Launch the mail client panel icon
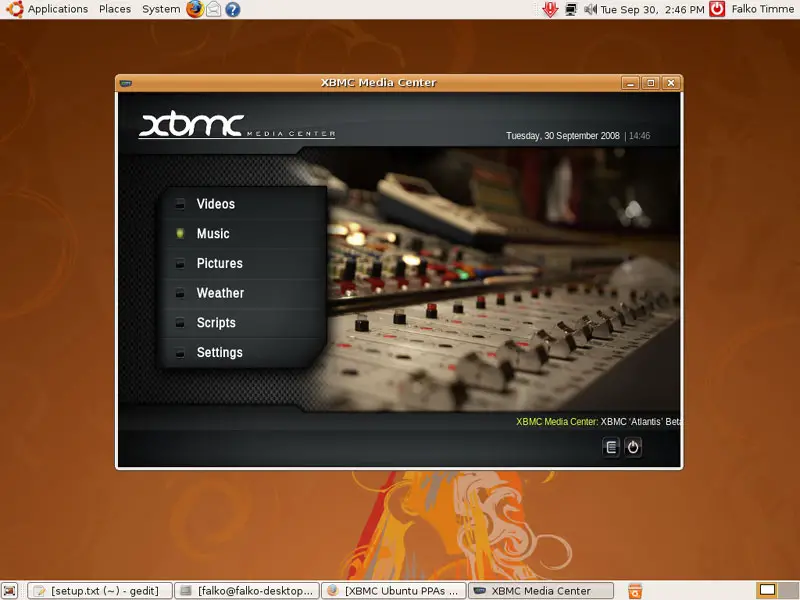Viewport: 800px width, 600px height. tap(214, 9)
